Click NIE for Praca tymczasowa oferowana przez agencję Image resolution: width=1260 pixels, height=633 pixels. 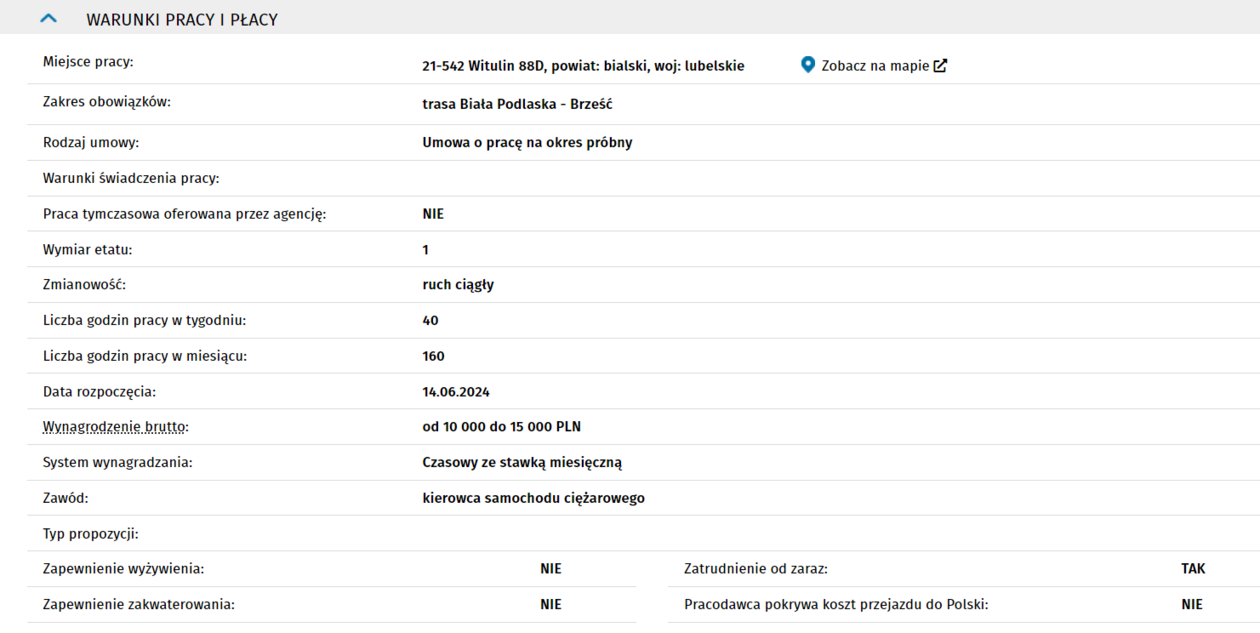(433, 214)
